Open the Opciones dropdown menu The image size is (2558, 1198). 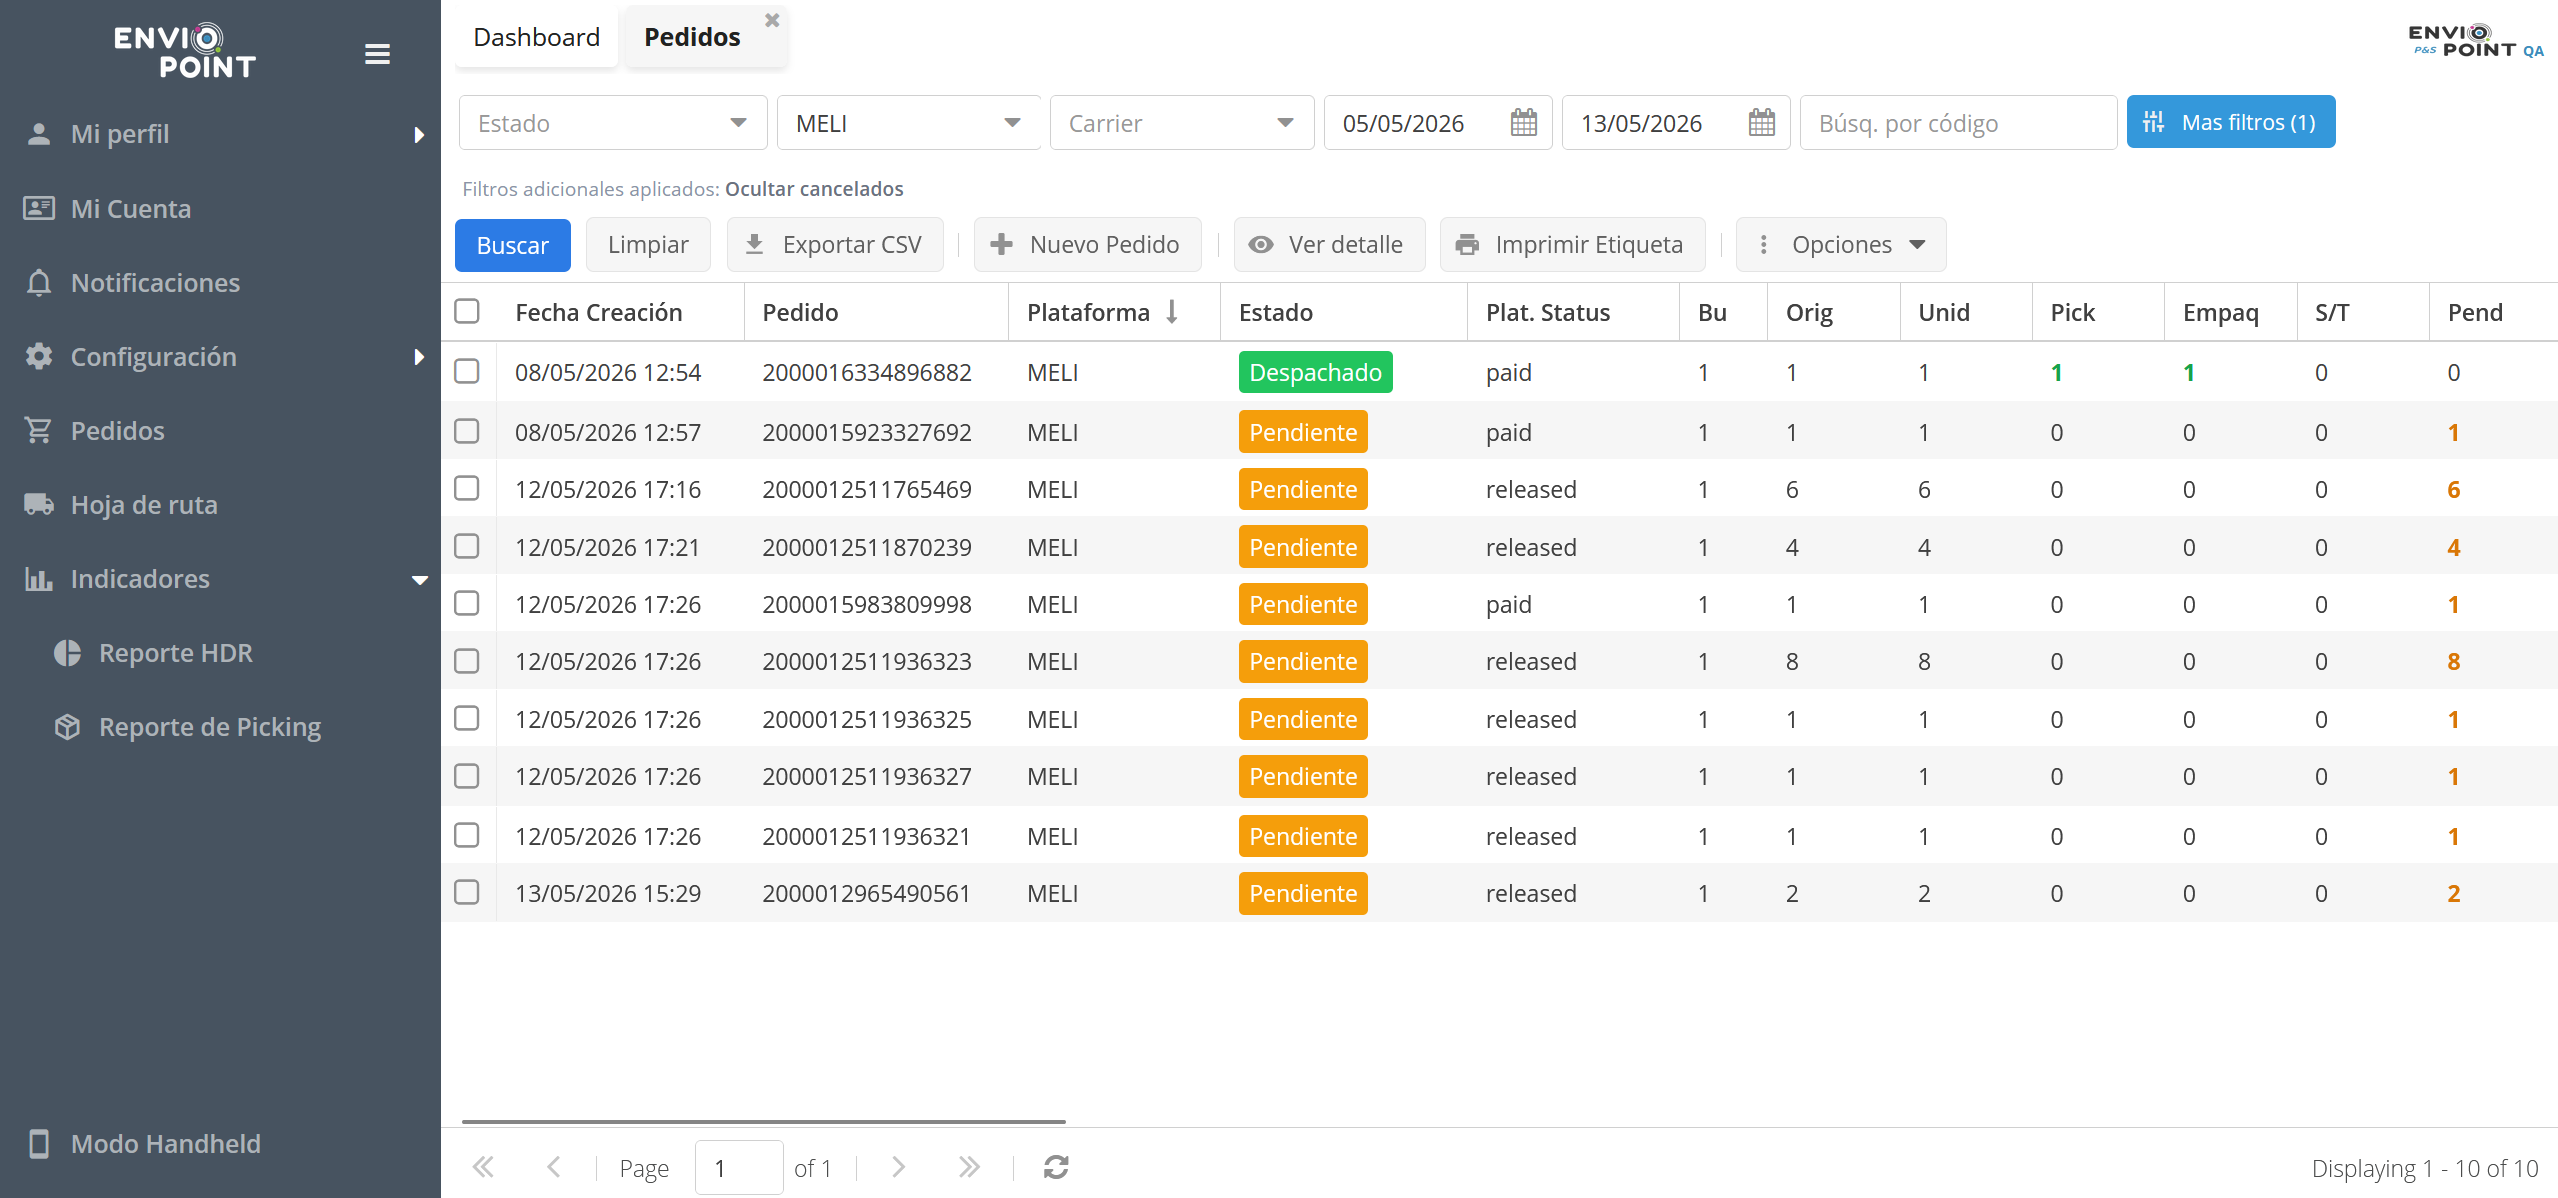[1841, 245]
